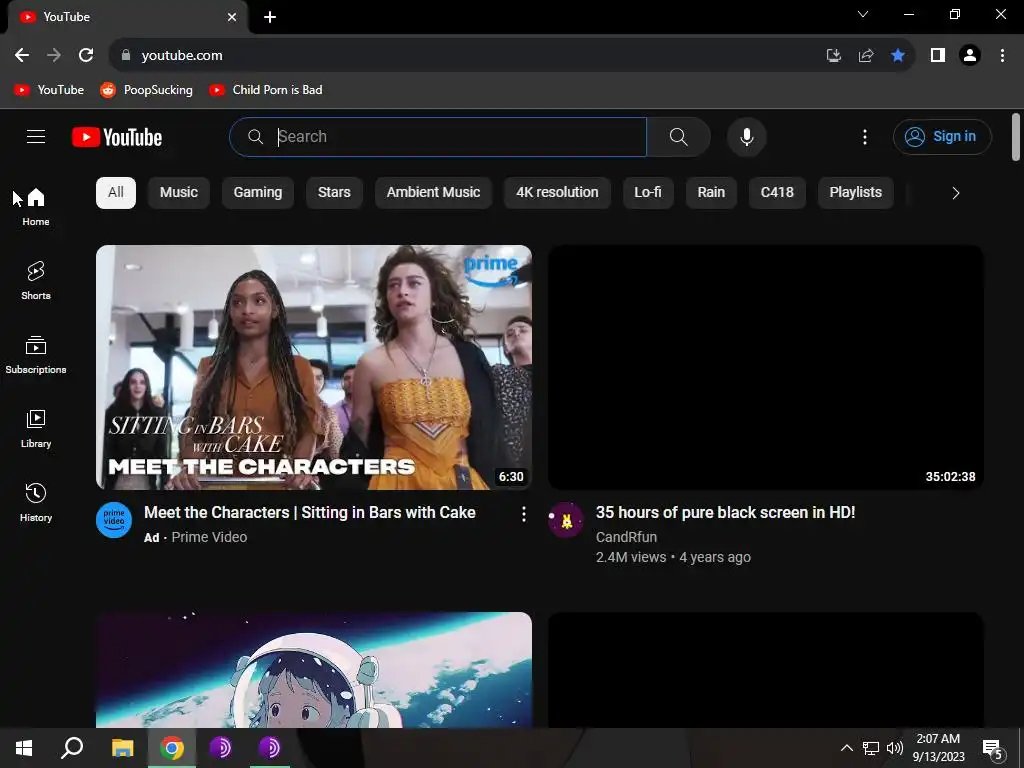Go back in browser
The height and width of the screenshot is (768, 1024).
coord(22,56)
